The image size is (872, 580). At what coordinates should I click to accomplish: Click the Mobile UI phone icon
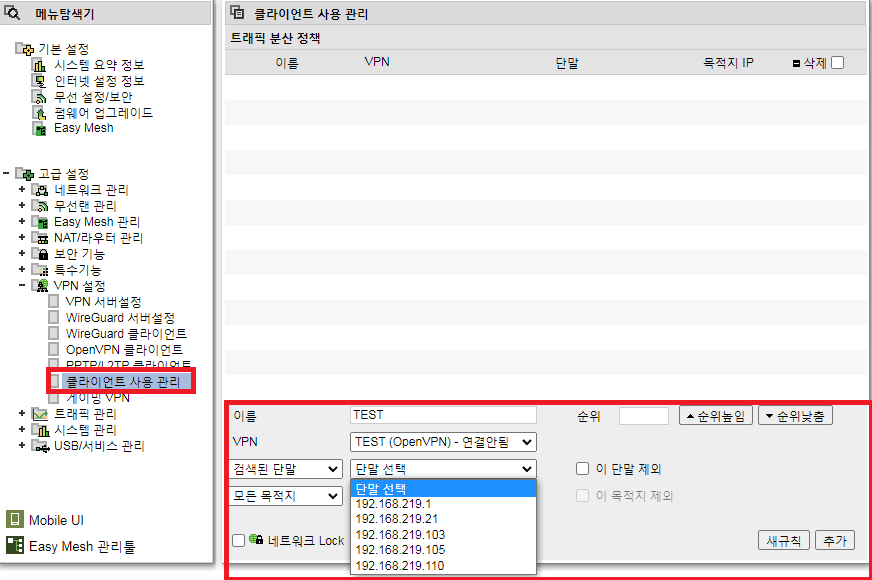(14, 519)
